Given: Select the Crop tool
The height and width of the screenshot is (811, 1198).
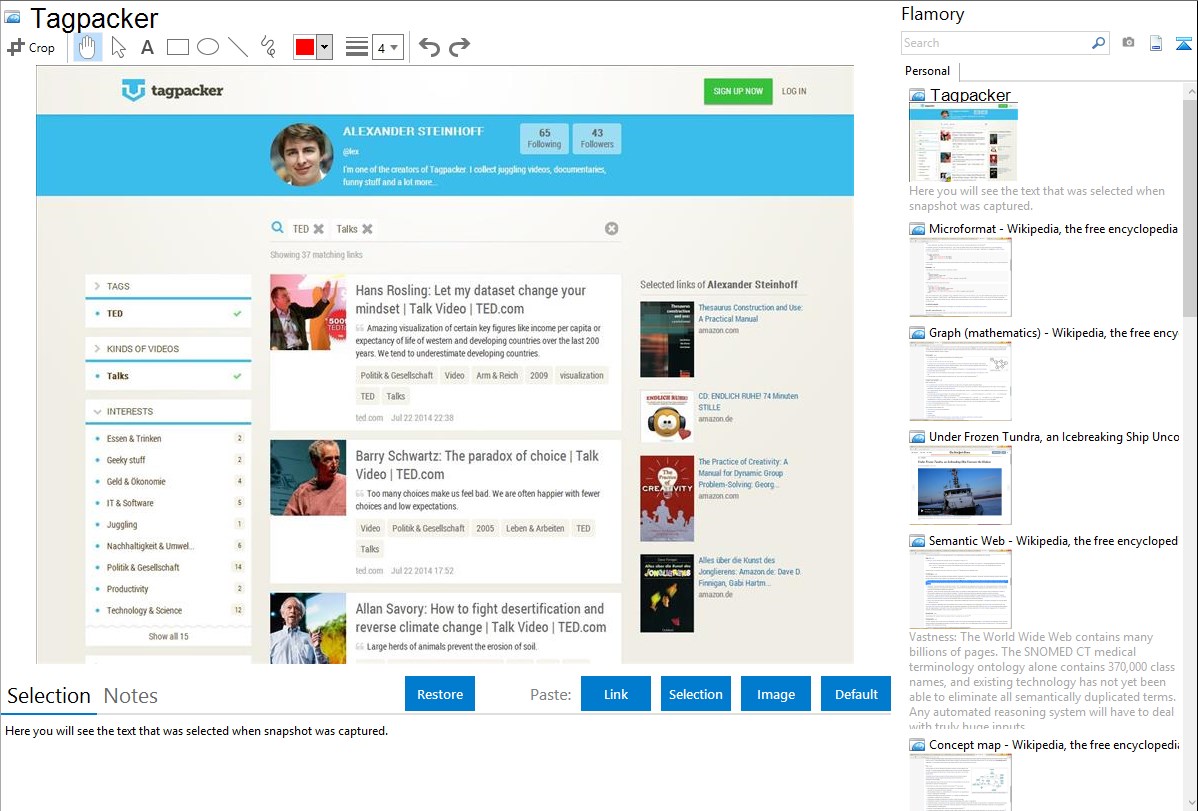Looking at the screenshot, I should point(31,47).
